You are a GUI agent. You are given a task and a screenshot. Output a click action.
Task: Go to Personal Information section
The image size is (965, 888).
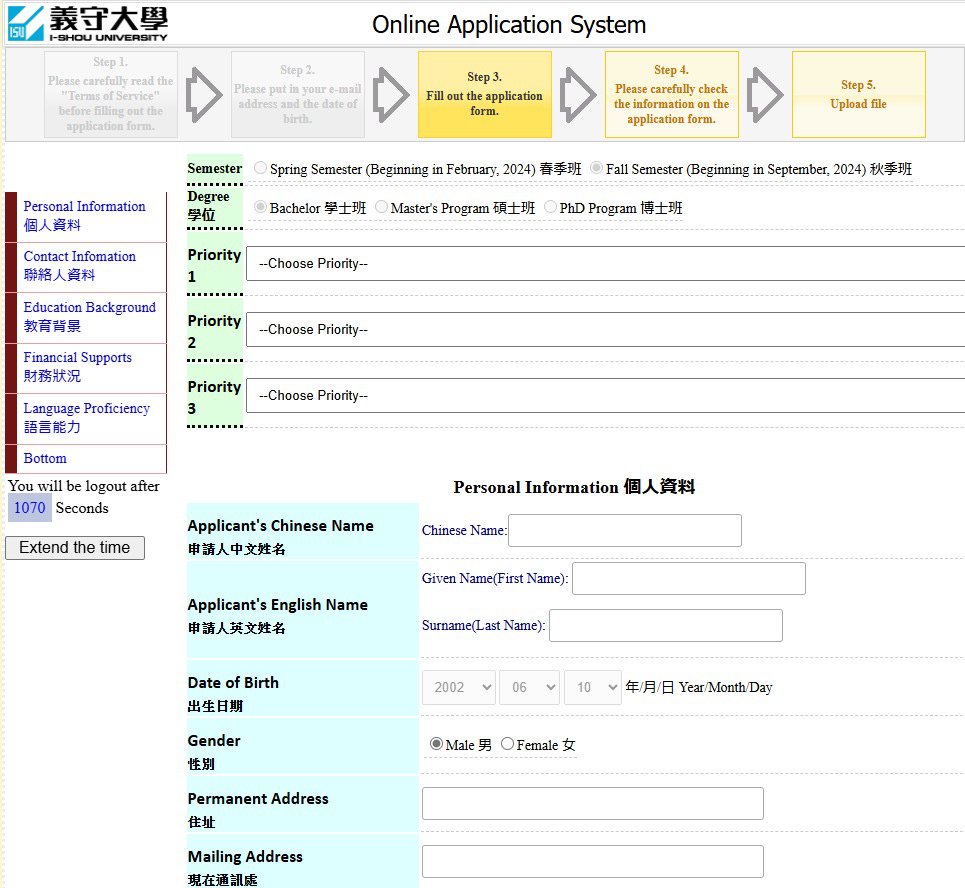84,215
